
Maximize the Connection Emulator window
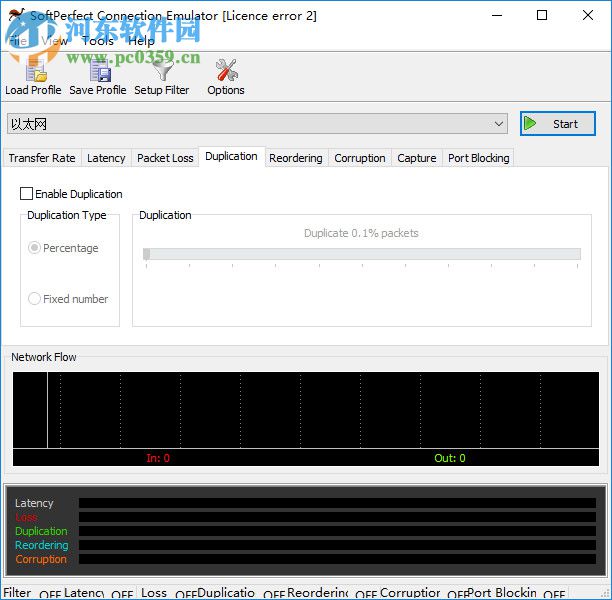[542, 15]
